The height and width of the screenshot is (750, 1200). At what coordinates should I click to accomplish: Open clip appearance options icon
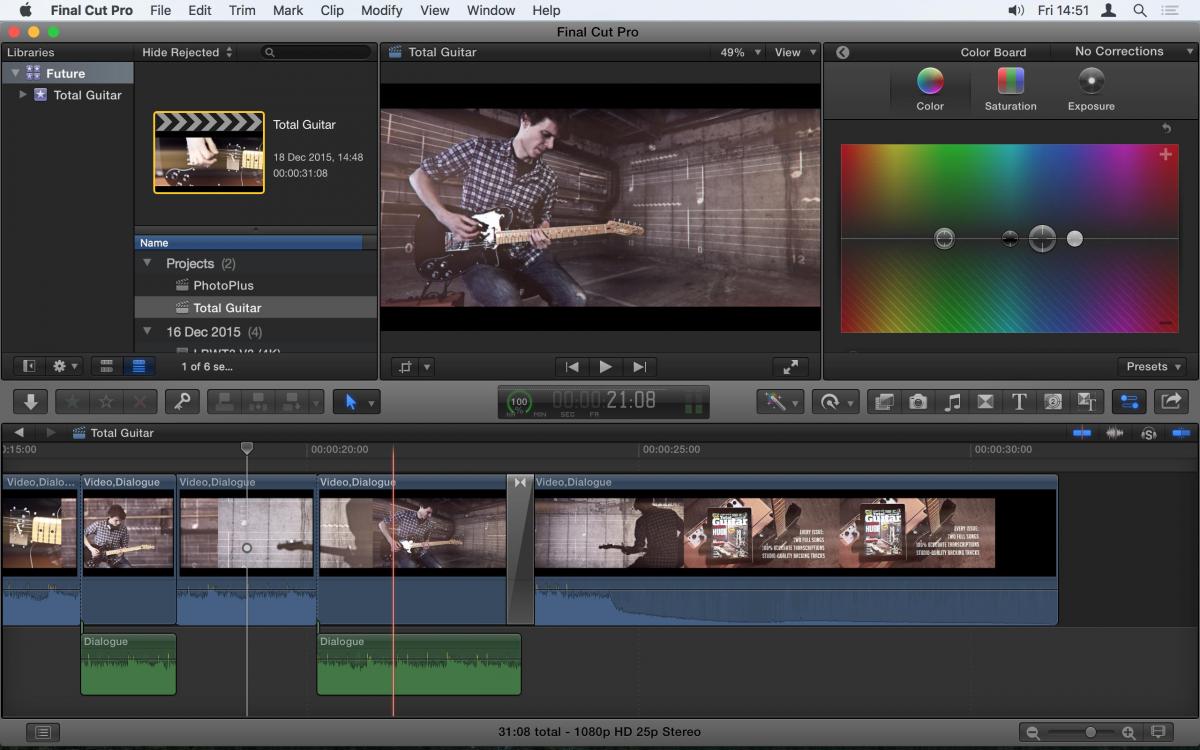click(x=1159, y=732)
